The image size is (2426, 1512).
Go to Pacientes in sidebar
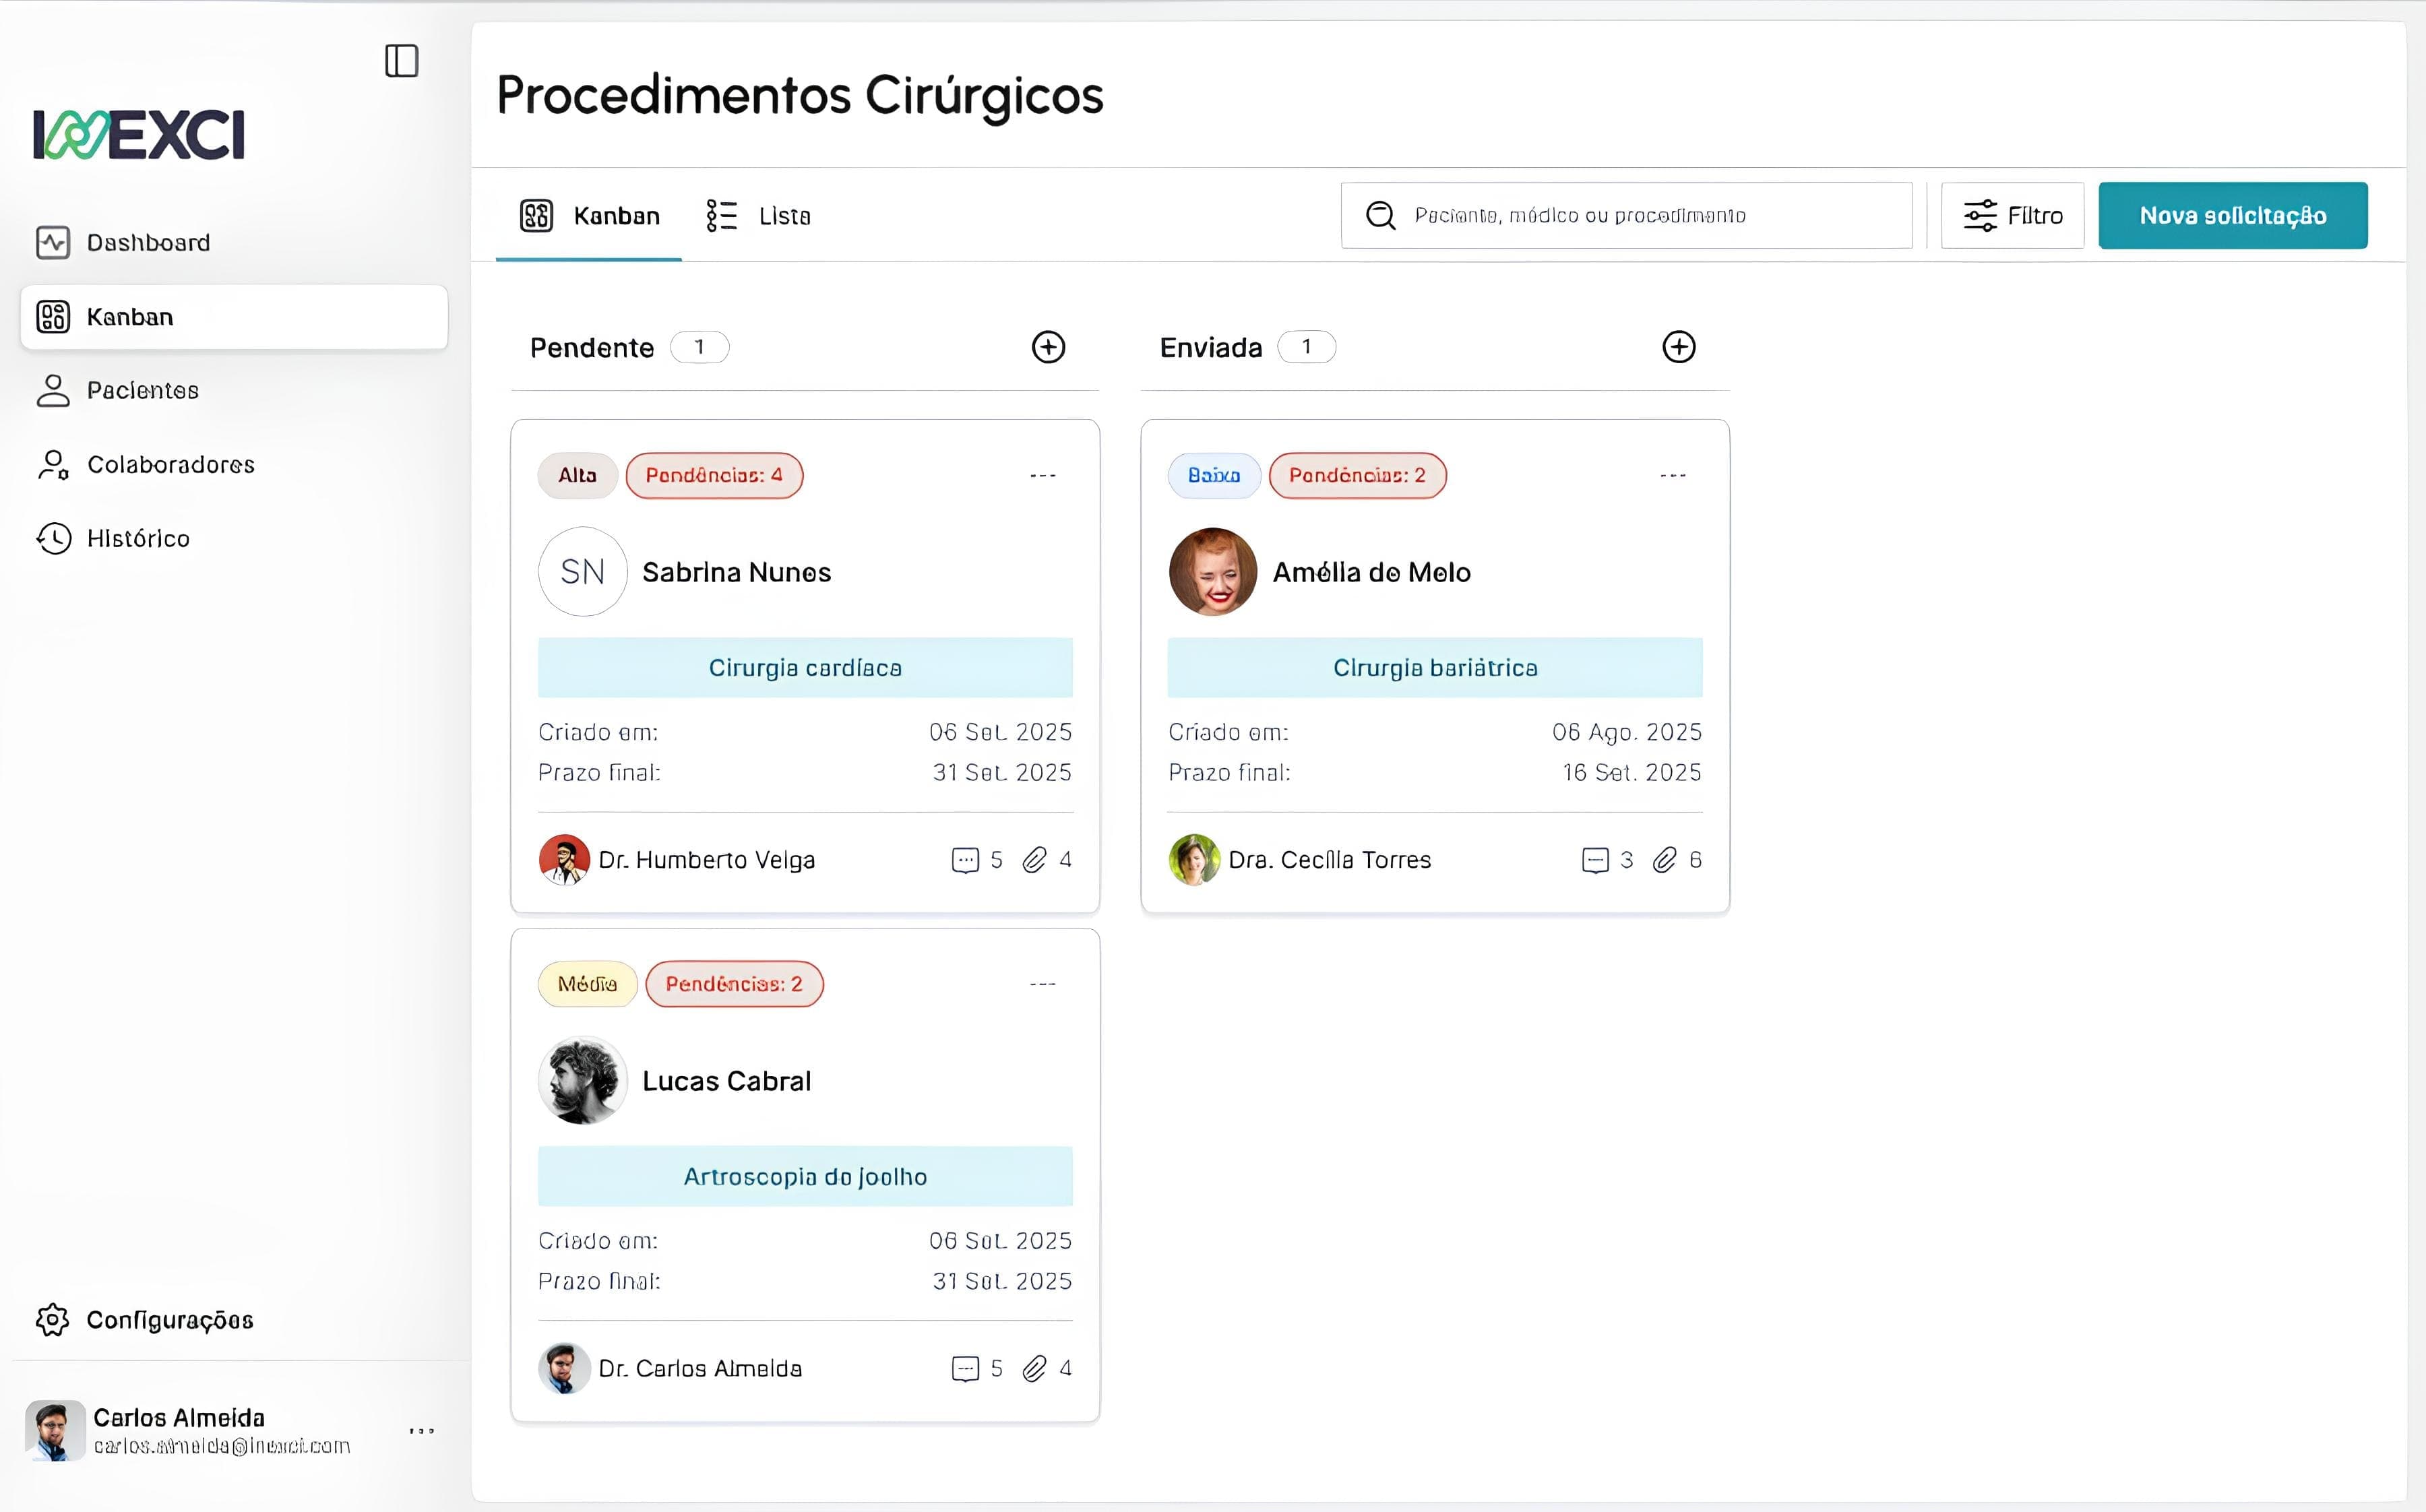click(142, 390)
